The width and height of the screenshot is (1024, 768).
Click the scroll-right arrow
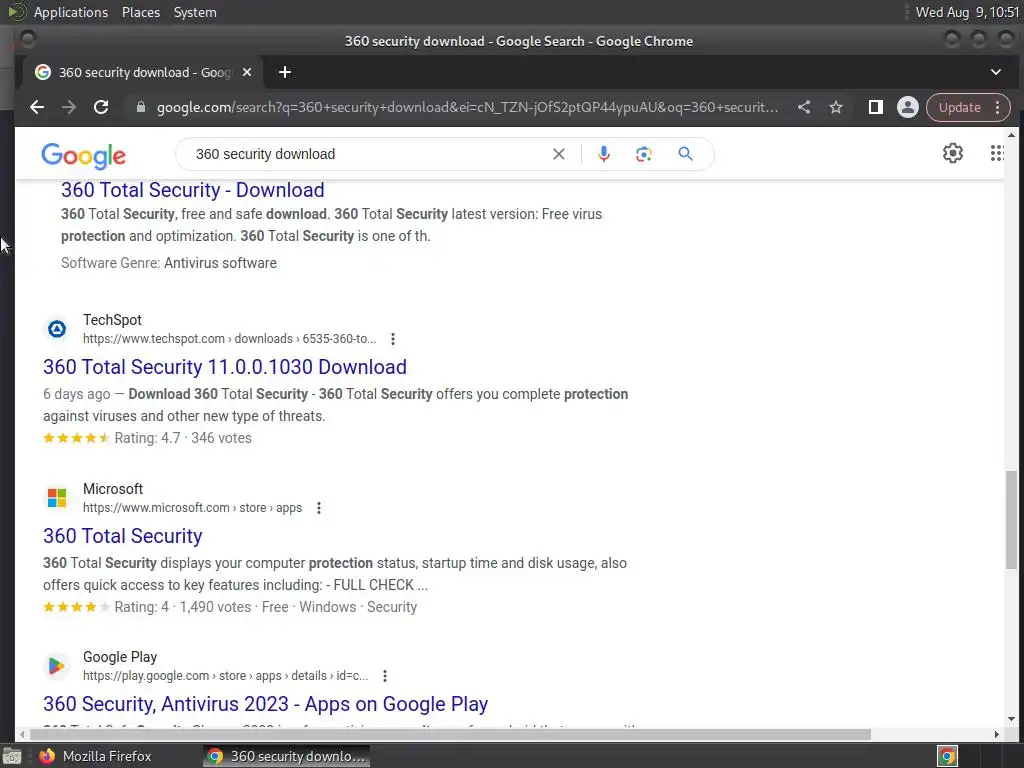click(997, 734)
